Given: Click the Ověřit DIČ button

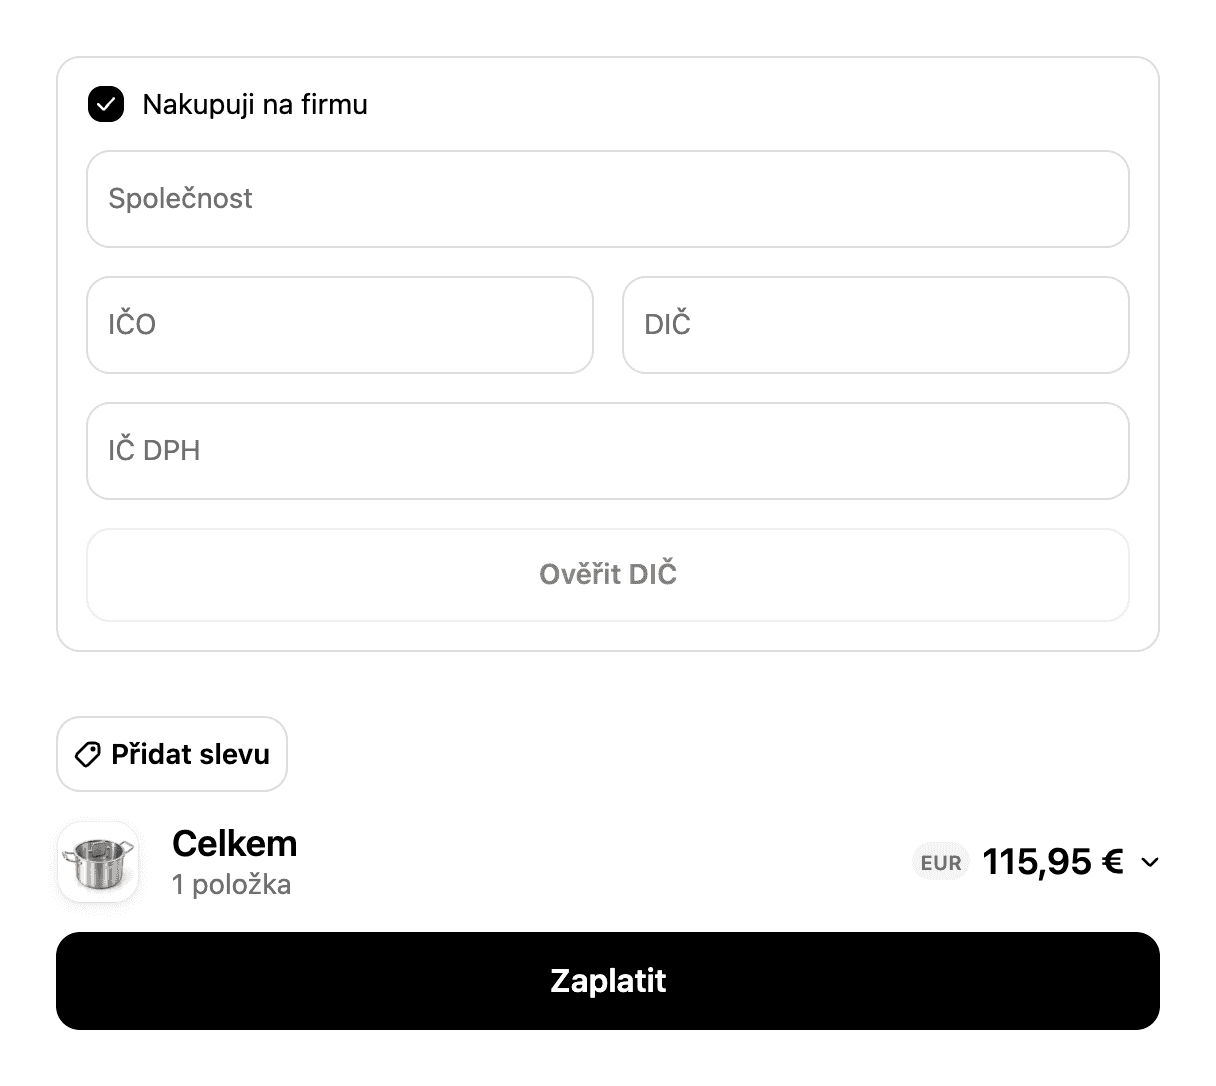Looking at the screenshot, I should [x=608, y=575].
